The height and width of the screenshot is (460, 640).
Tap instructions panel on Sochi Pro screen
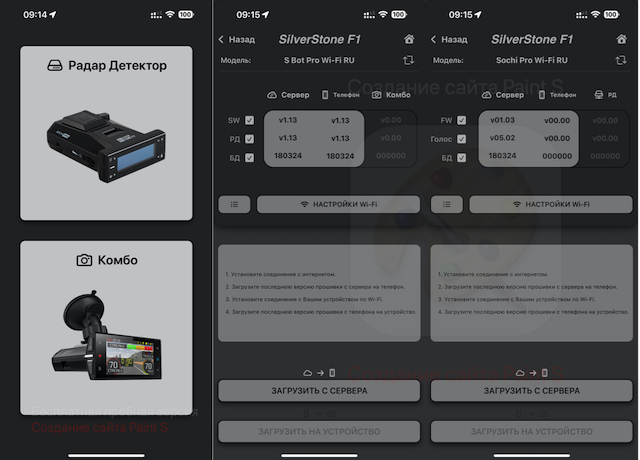(x=531, y=293)
